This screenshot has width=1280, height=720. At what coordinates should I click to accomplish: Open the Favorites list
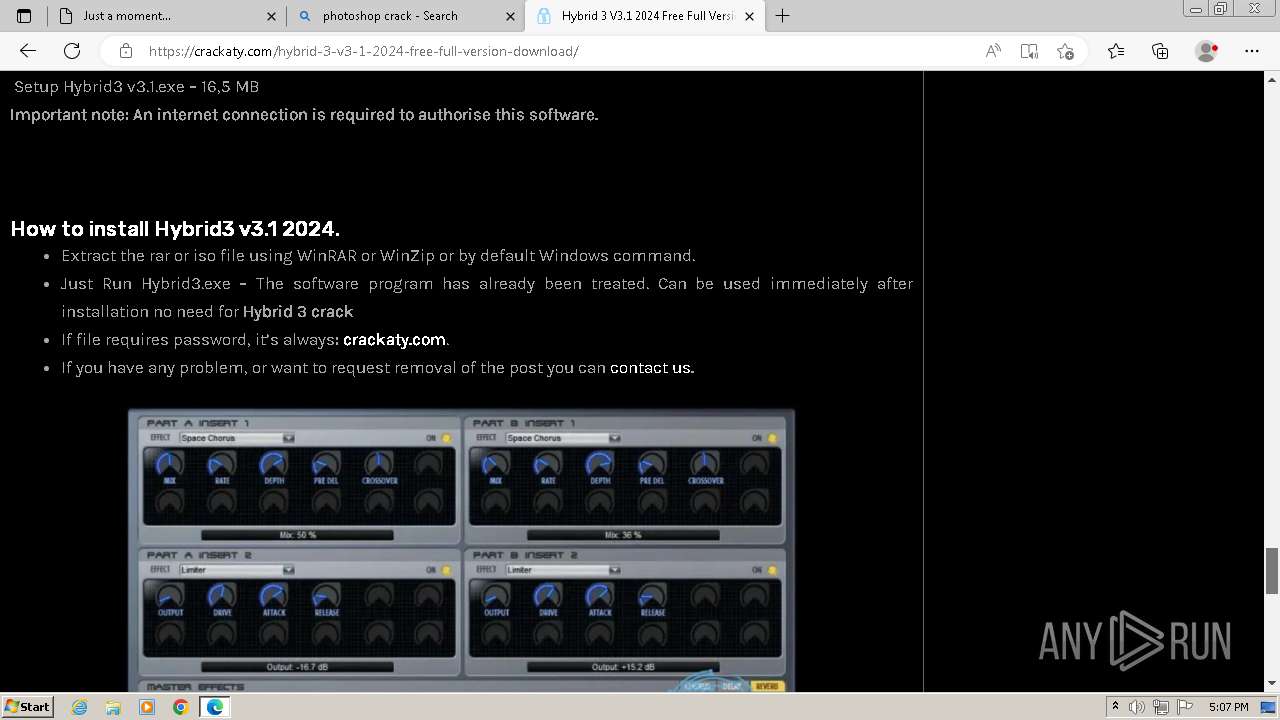pos(1116,51)
